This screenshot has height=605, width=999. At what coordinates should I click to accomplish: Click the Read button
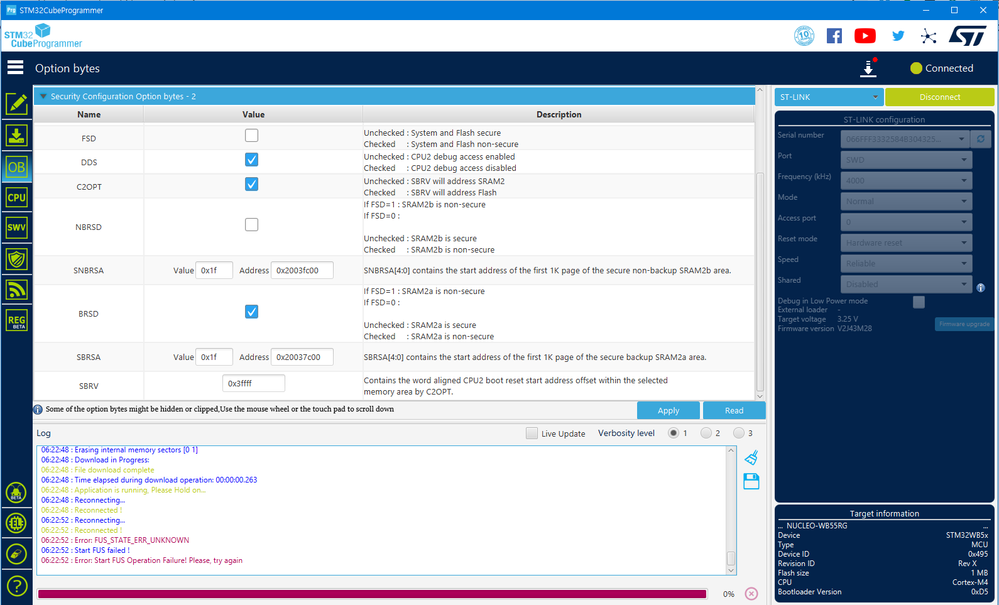[x=734, y=411]
